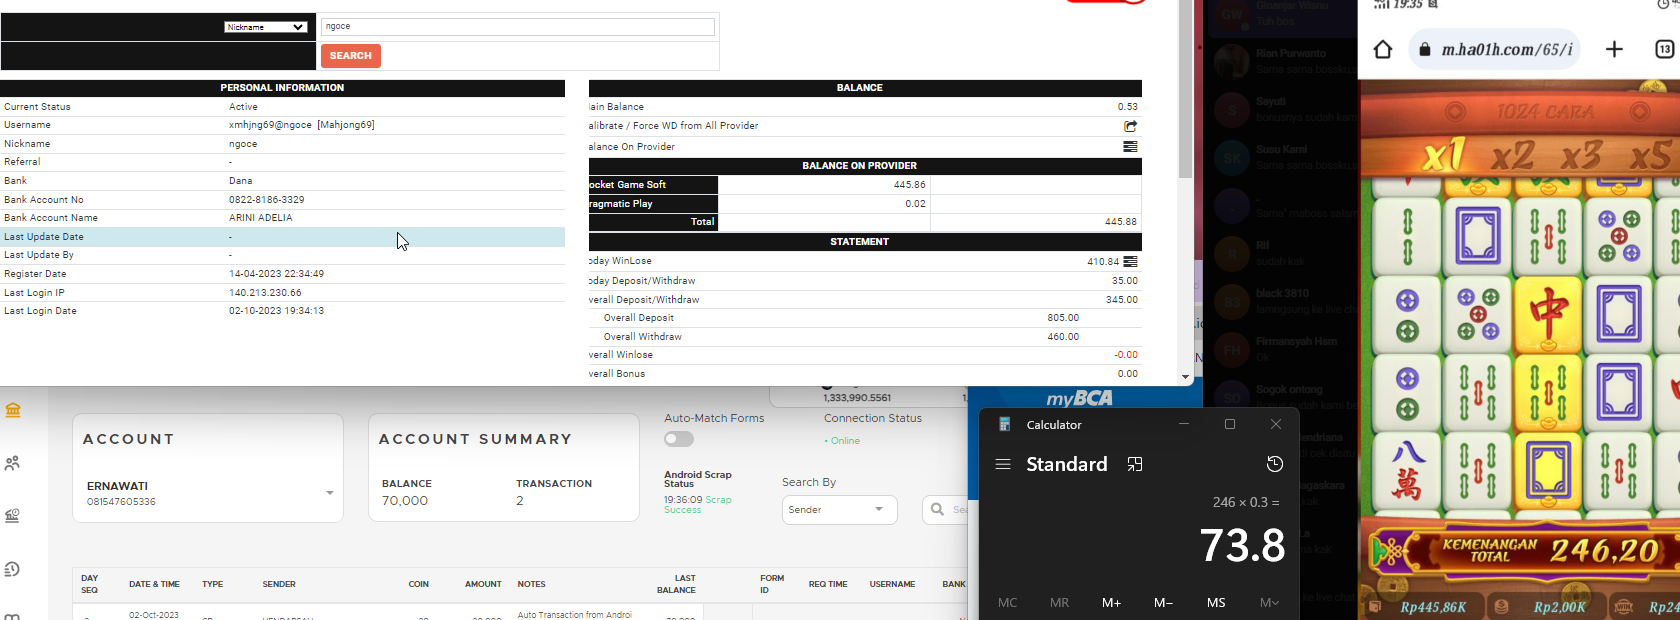Click the red SEARCH button
The width and height of the screenshot is (1680, 620).
(x=351, y=56)
